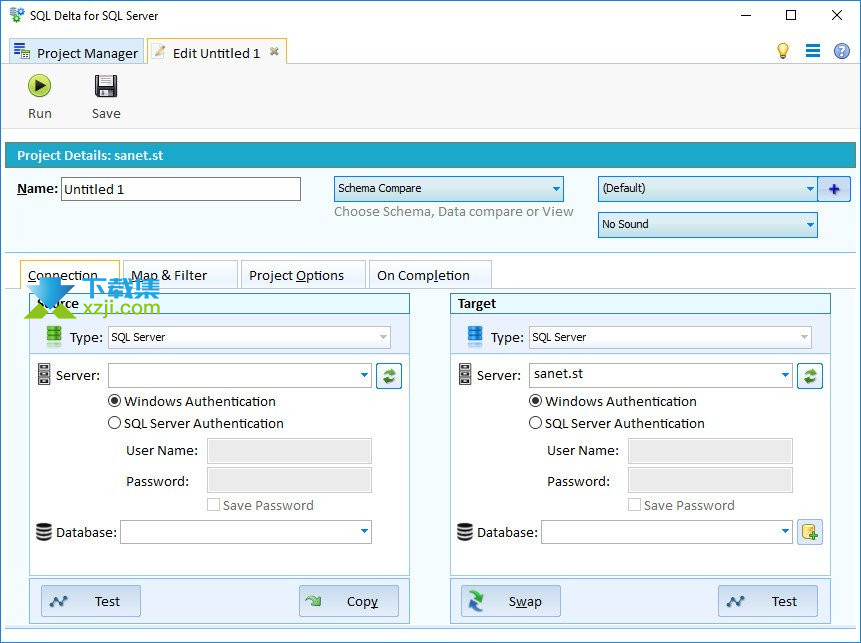Select Windows Authentication for Target
The image size is (861, 643).
coord(613,401)
